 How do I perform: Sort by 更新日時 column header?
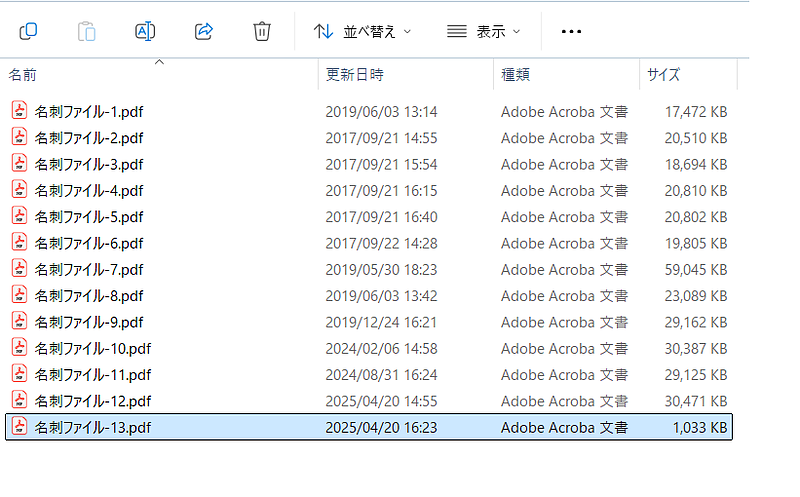click(354, 75)
